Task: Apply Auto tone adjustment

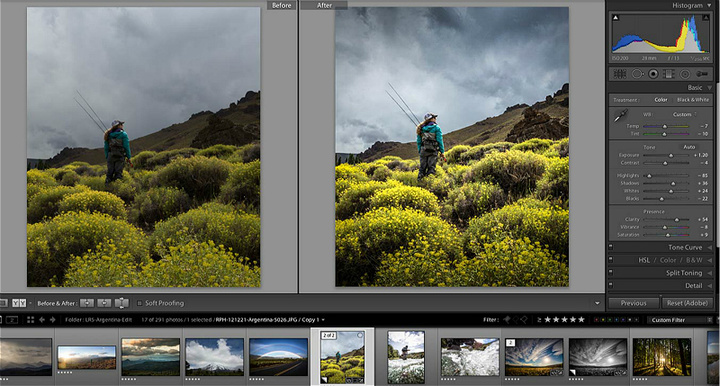Action: pyautogui.click(x=689, y=147)
